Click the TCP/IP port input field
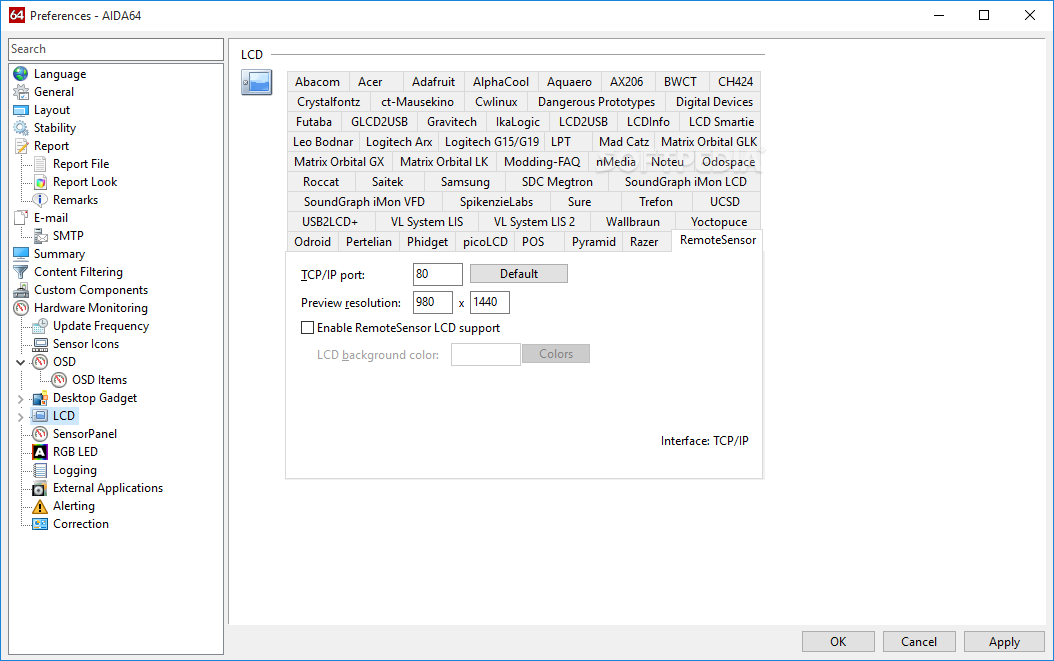 pos(438,274)
